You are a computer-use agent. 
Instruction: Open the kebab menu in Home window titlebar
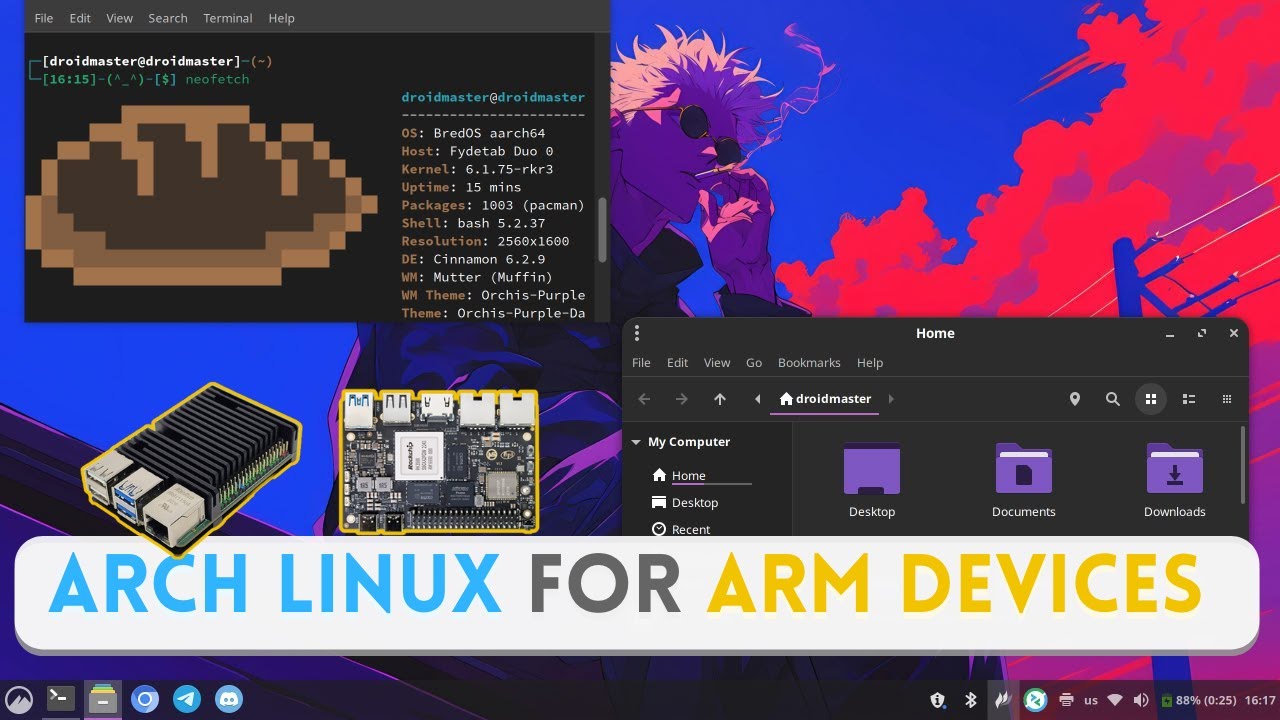pos(637,333)
